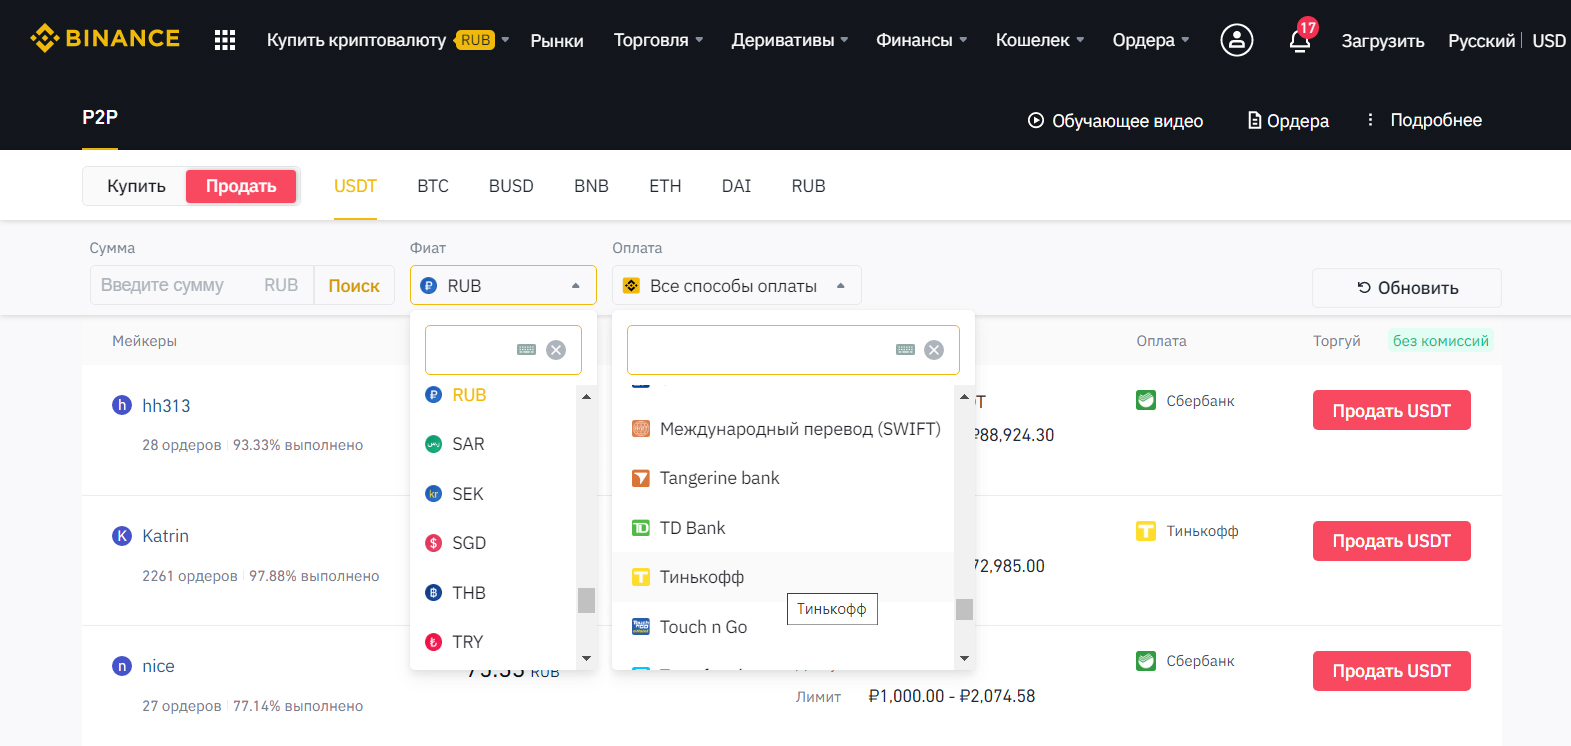This screenshot has width=1571, height=746.
Task: Choose Международный перевод (SWIFT) option
Action: [782, 429]
